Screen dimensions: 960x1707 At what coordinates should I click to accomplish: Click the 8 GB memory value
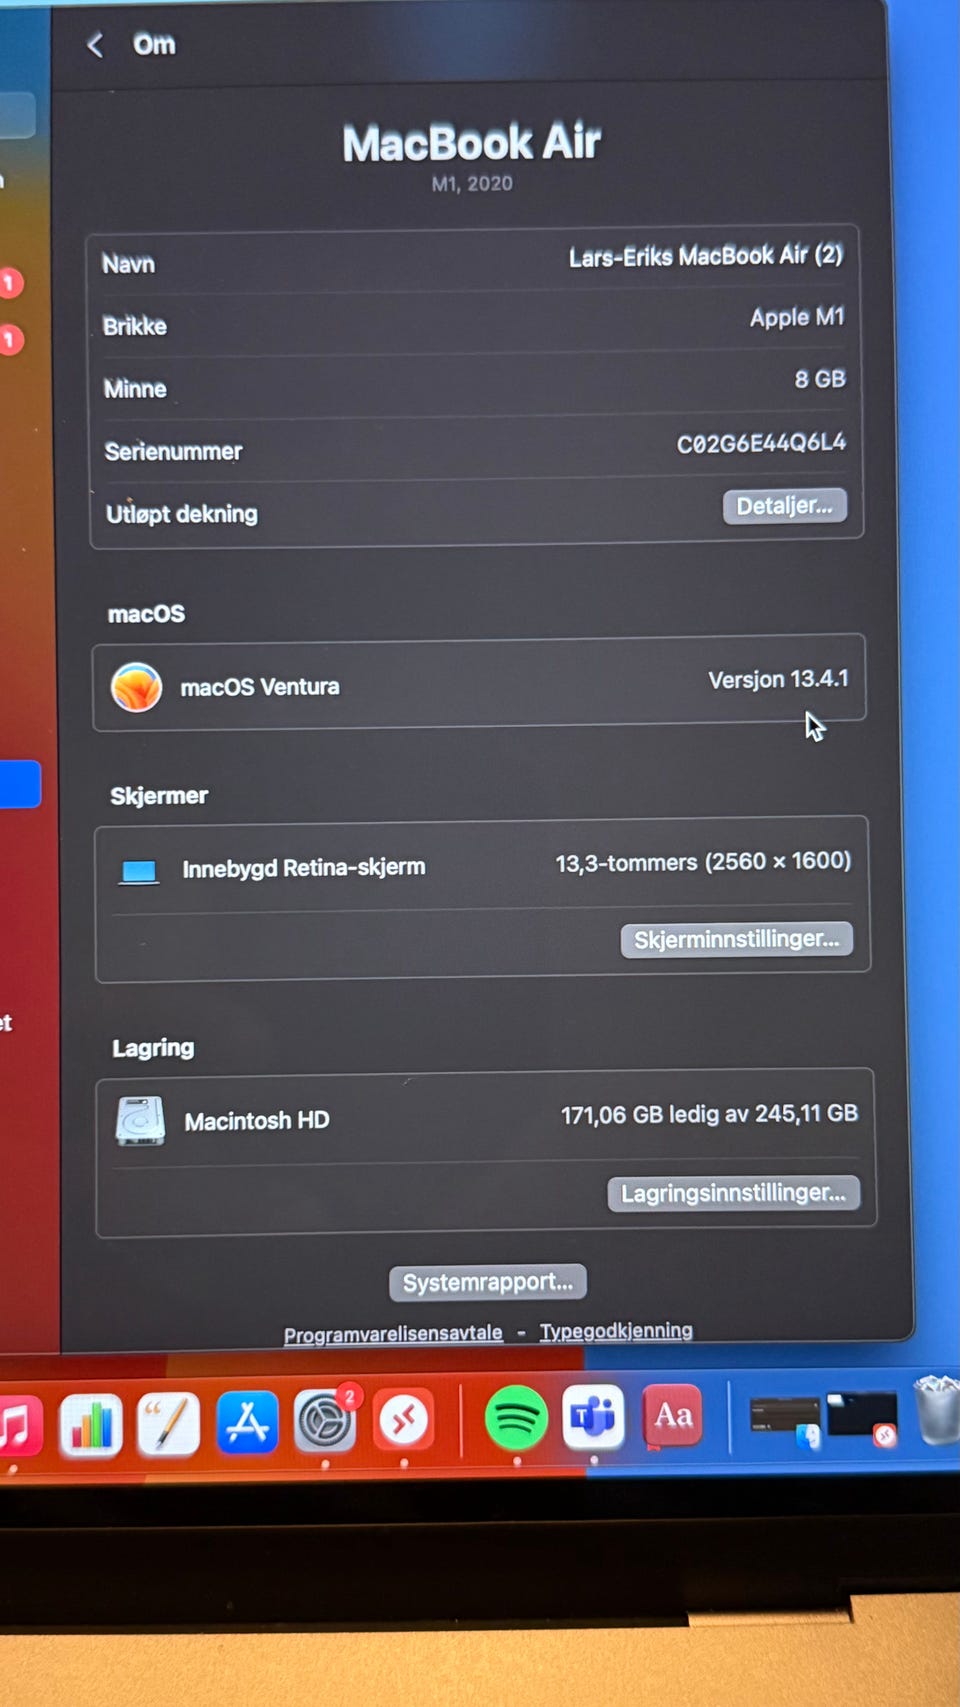coord(820,380)
